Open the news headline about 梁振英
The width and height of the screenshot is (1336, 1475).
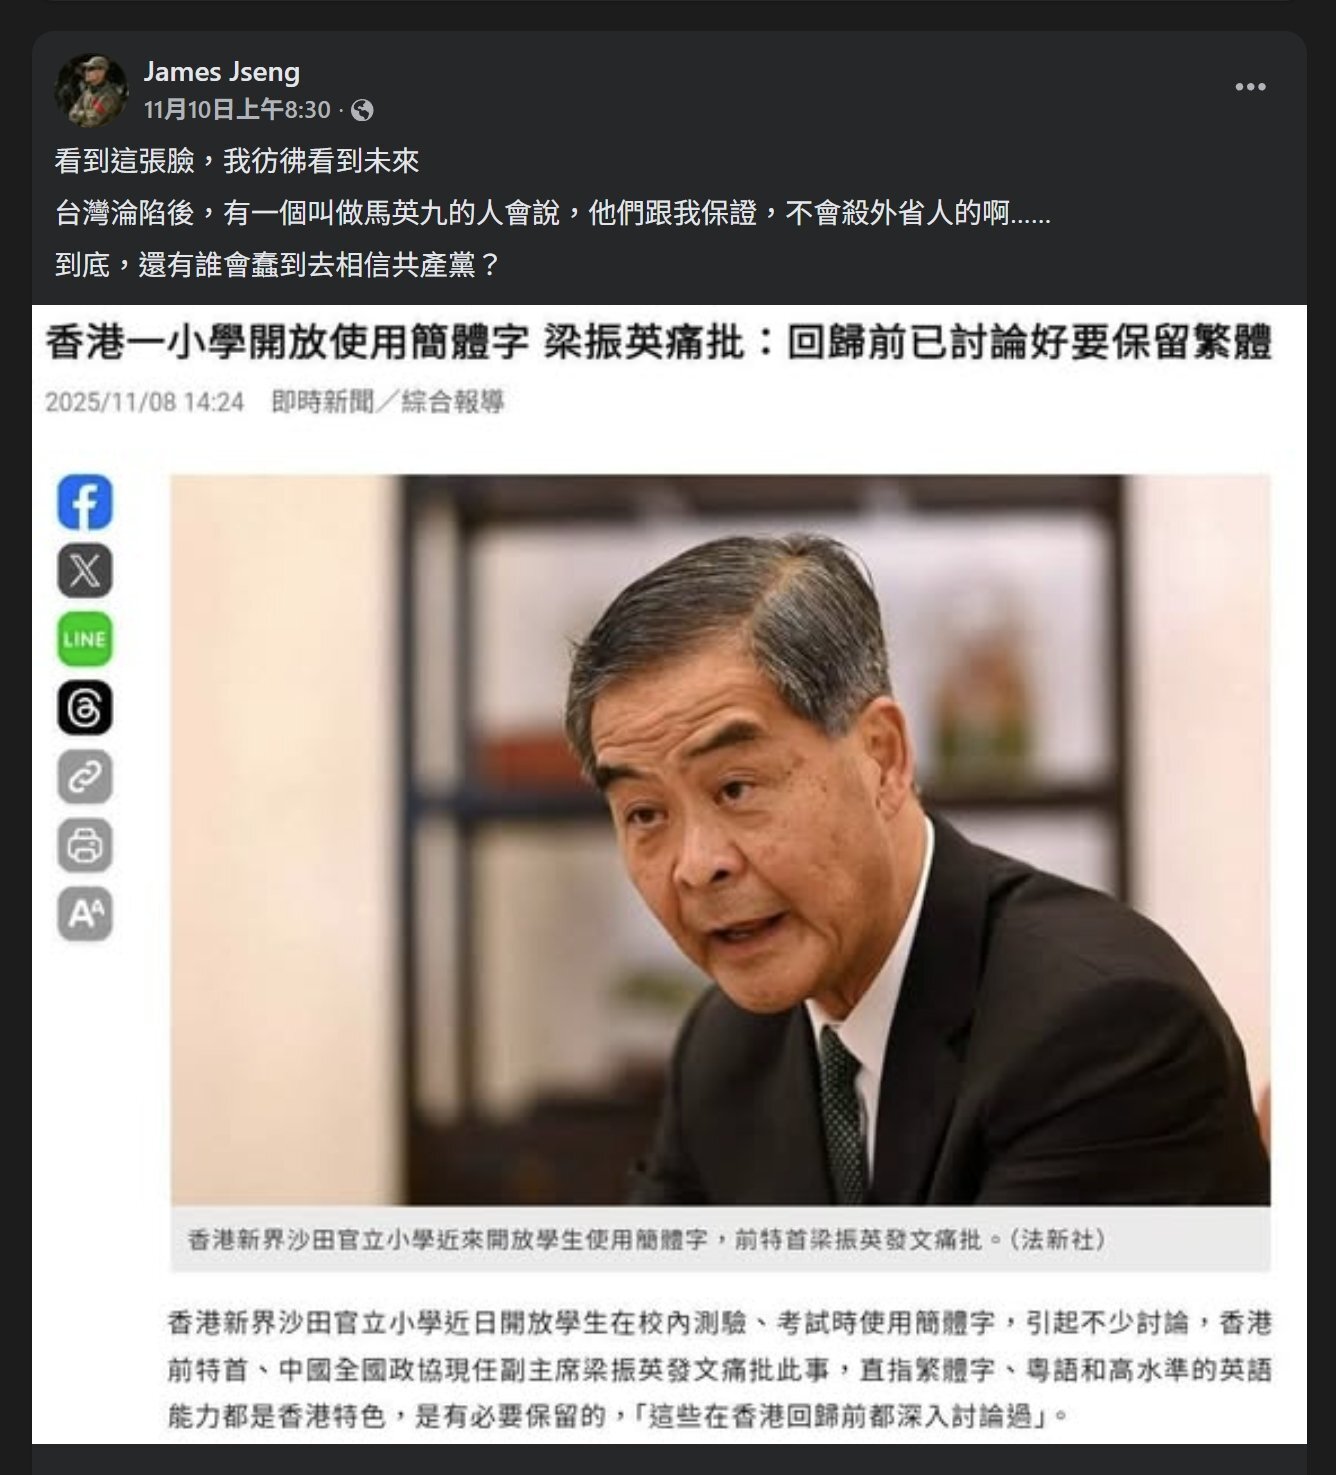[x=658, y=343]
